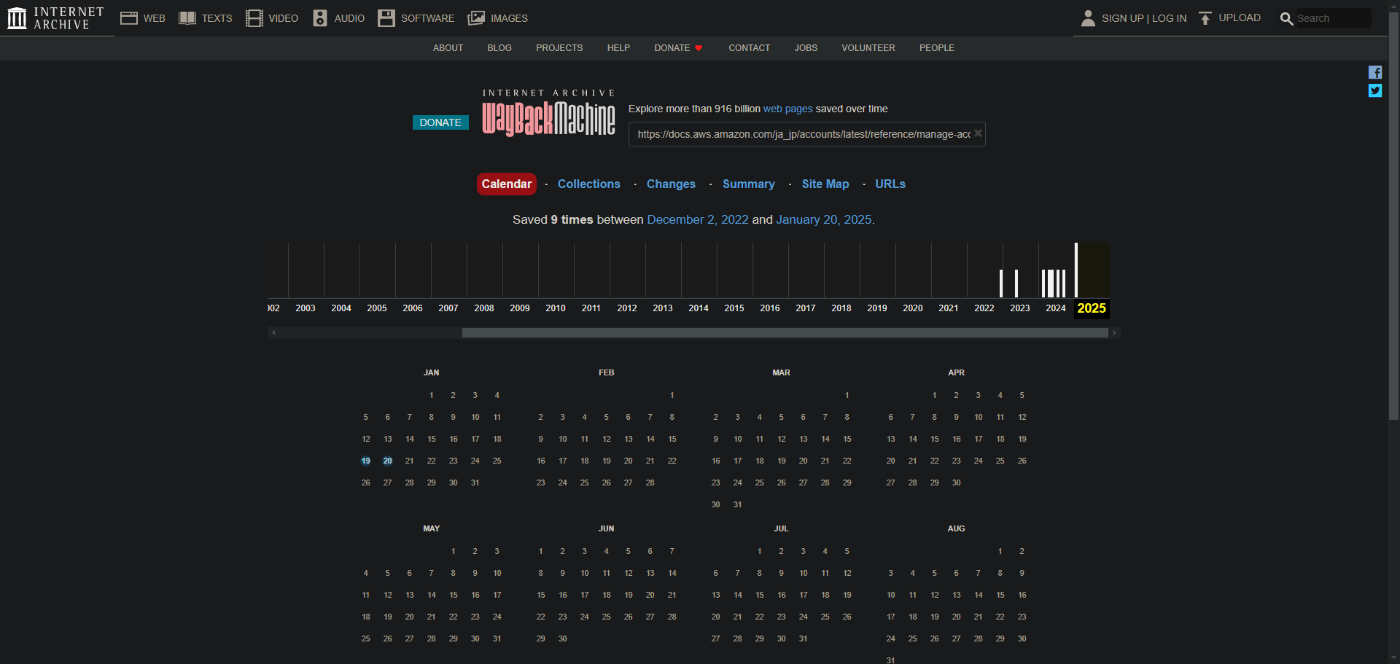The image size is (1400, 664).
Task: Switch to the URLs tab
Action: click(890, 184)
